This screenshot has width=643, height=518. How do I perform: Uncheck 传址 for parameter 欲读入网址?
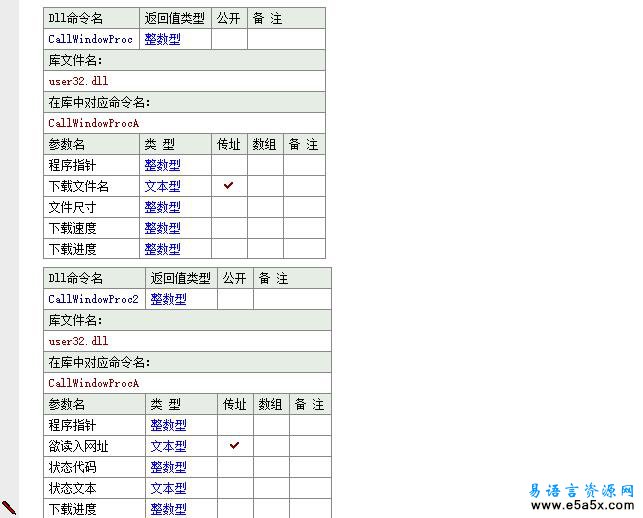[235, 445]
